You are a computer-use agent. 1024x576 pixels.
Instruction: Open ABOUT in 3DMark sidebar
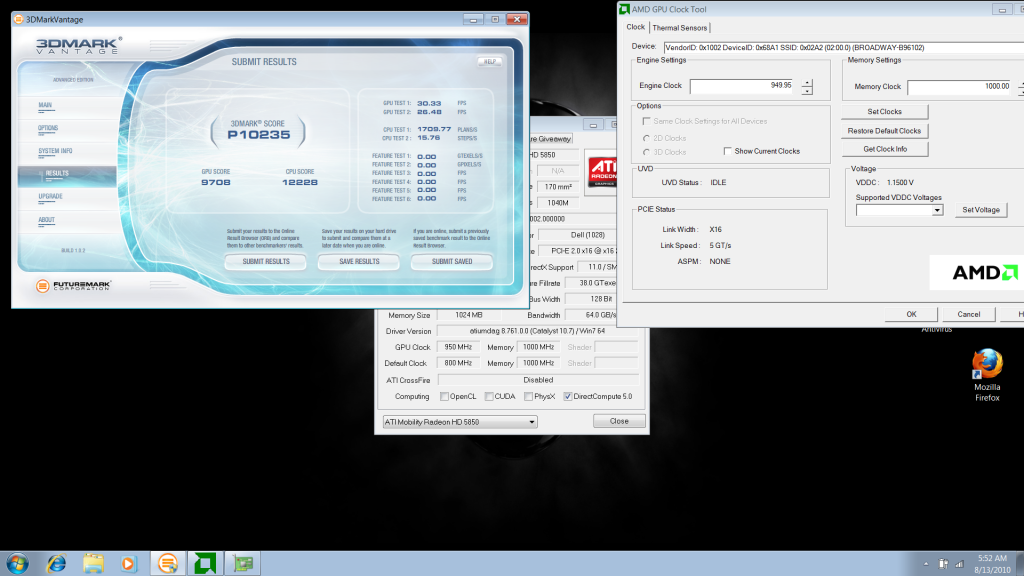coord(46,220)
